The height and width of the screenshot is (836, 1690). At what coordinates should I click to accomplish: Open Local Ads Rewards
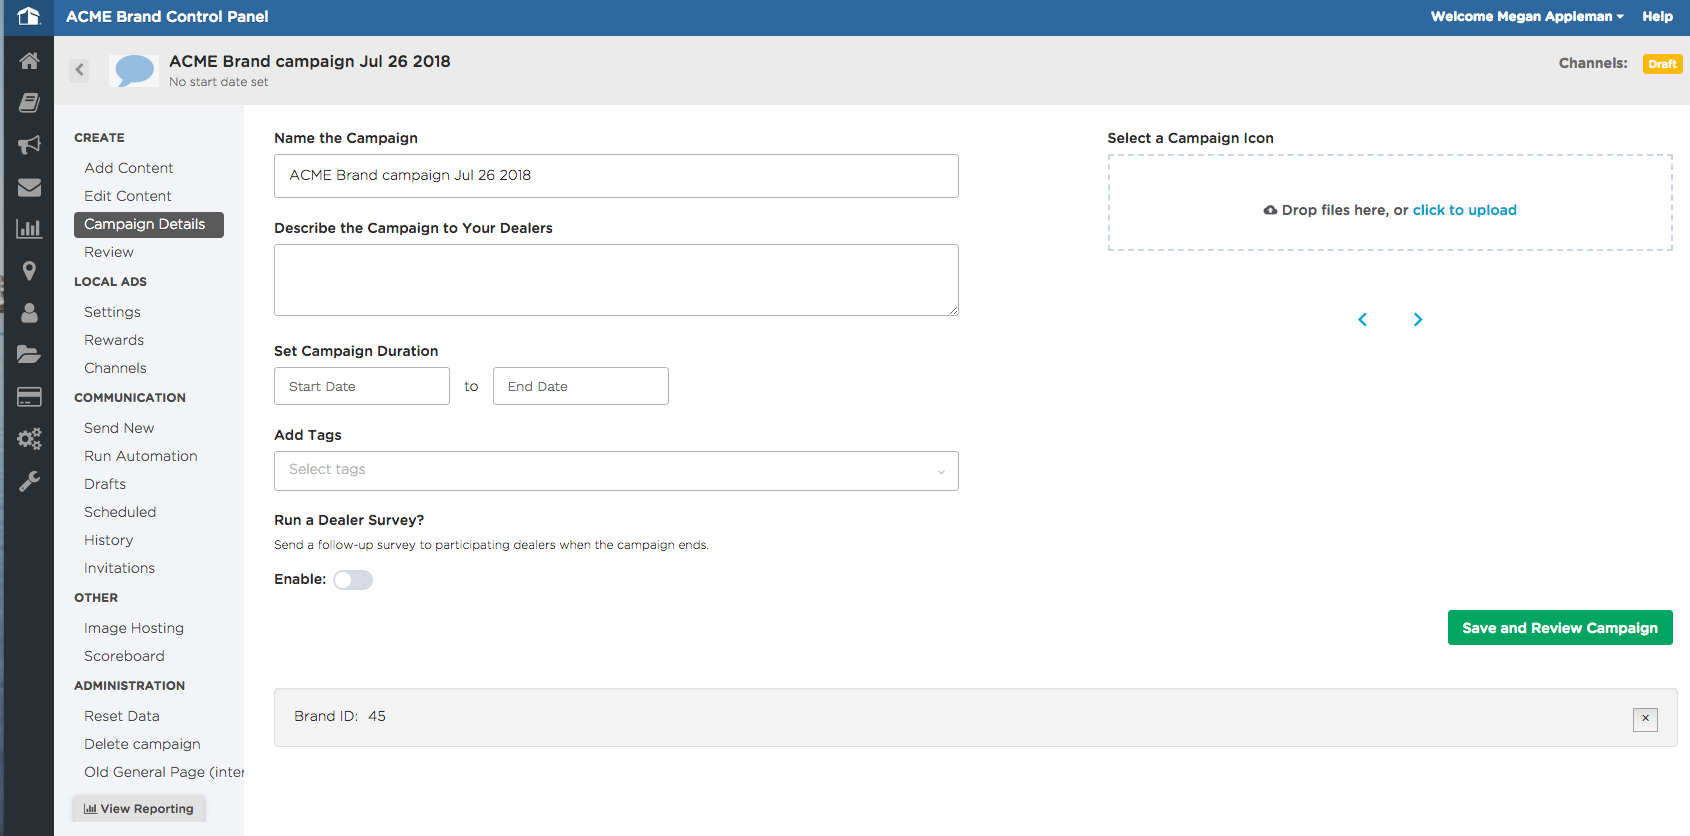click(114, 340)
